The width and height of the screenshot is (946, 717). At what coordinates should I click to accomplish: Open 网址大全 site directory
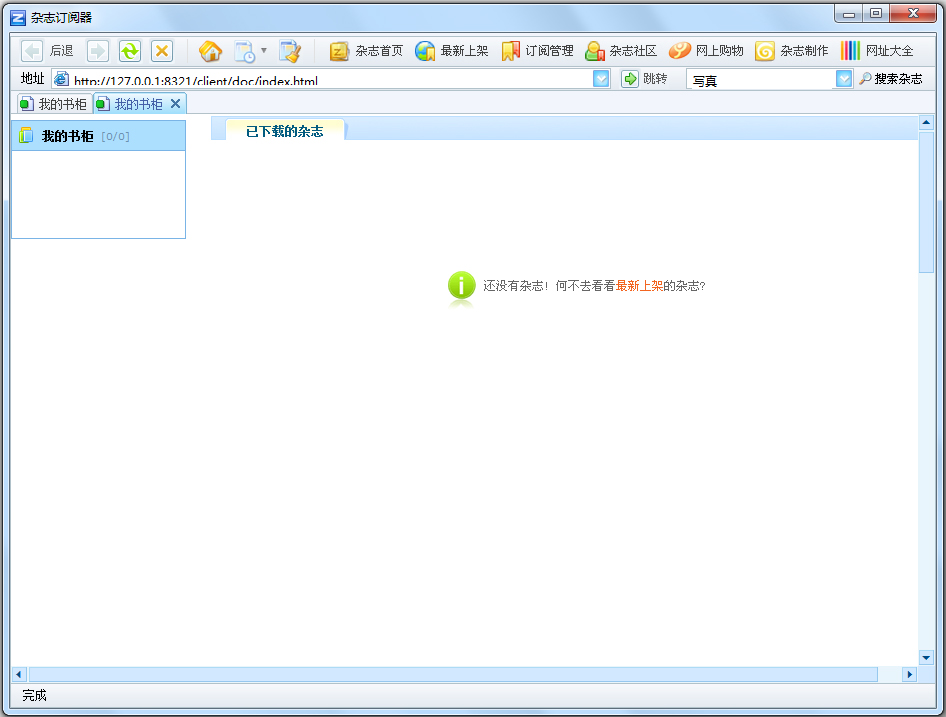coord(877,51)
